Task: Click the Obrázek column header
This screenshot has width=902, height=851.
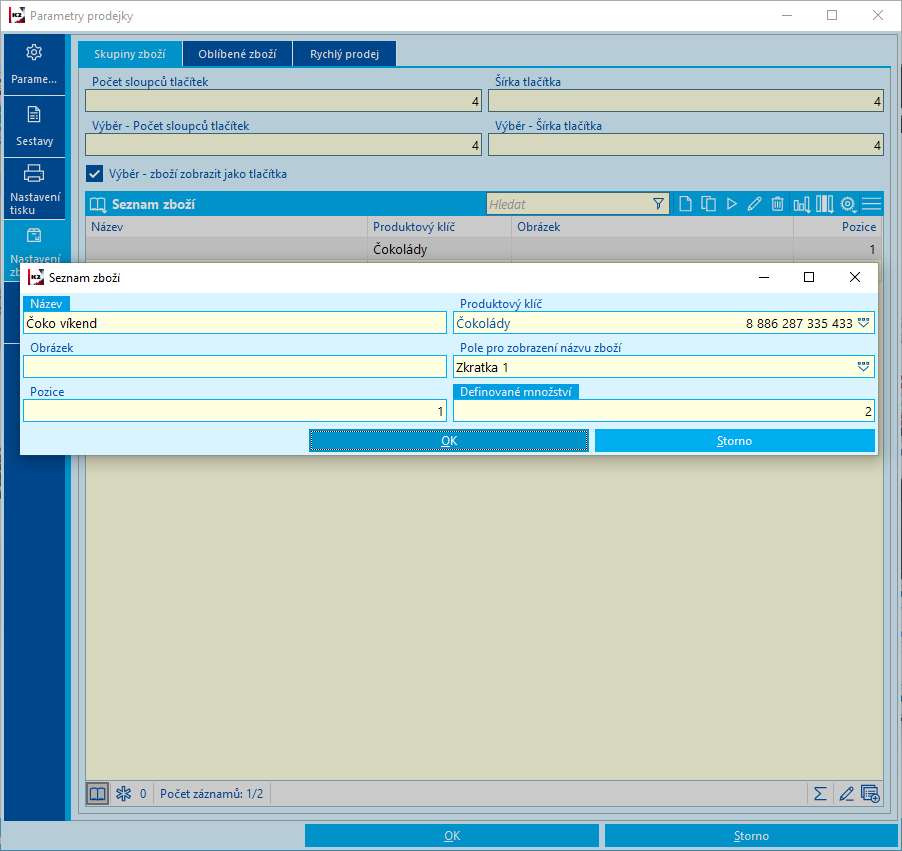Action: tap(652, 227)
